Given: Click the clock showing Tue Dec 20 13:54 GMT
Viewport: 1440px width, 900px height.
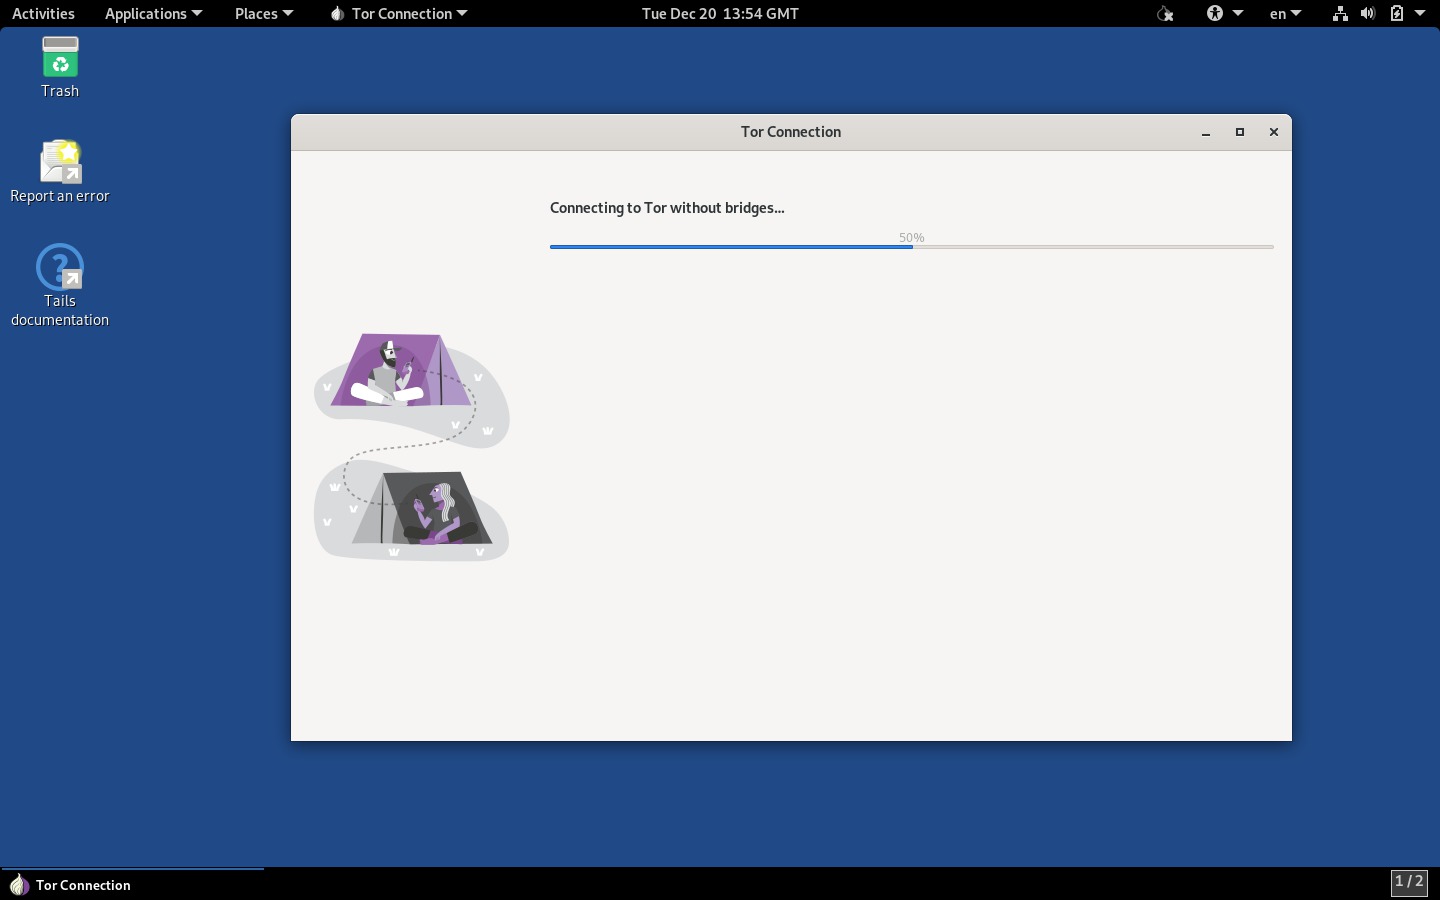Looking at the screenshot, I should click(x=720, y=13).
